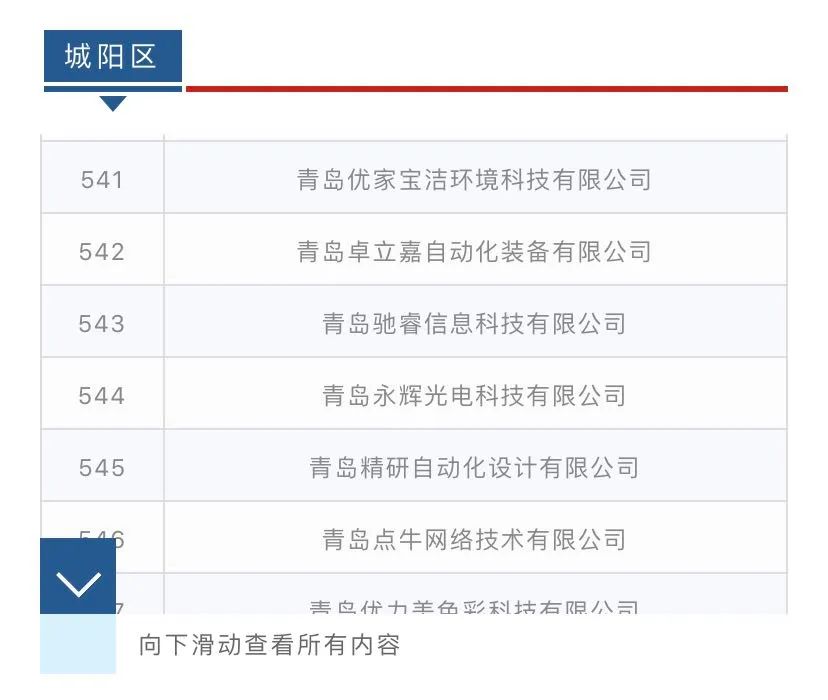Click row number 545
Viewport: 828px width, 700px height.
[x=102, y=468]
